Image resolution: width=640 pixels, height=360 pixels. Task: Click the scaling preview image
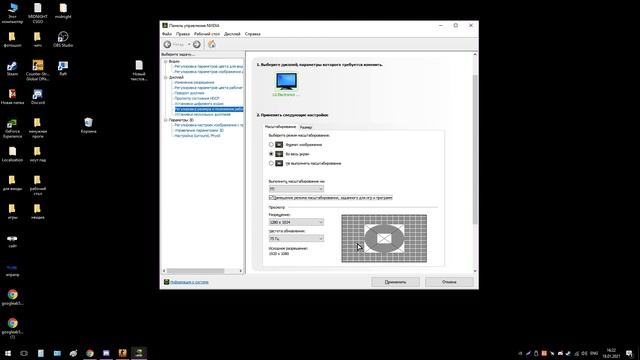384,238
